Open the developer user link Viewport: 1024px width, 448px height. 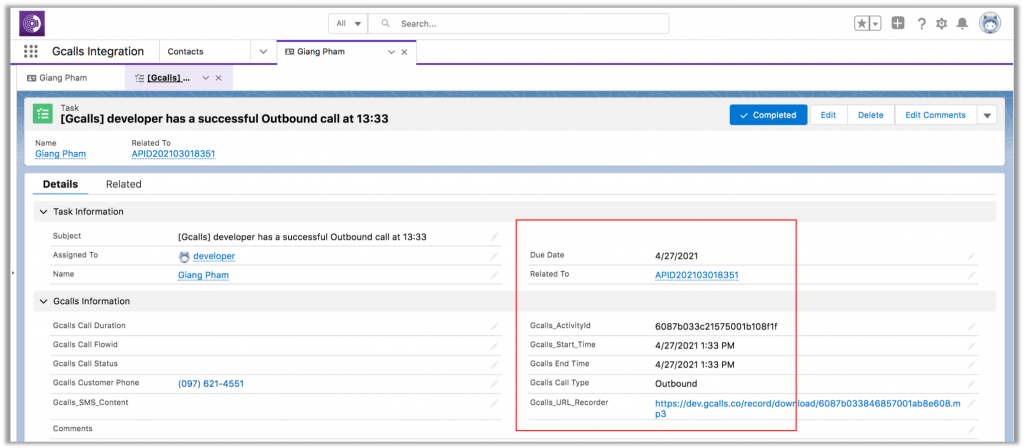214,256
